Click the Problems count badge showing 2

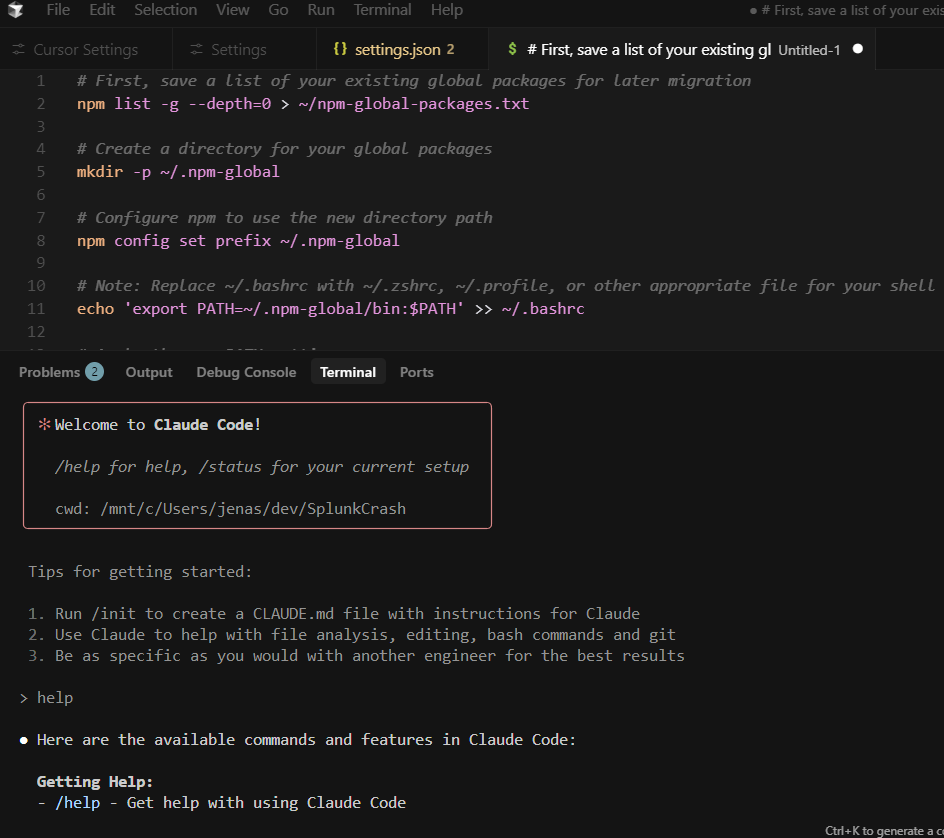(94, 372)
